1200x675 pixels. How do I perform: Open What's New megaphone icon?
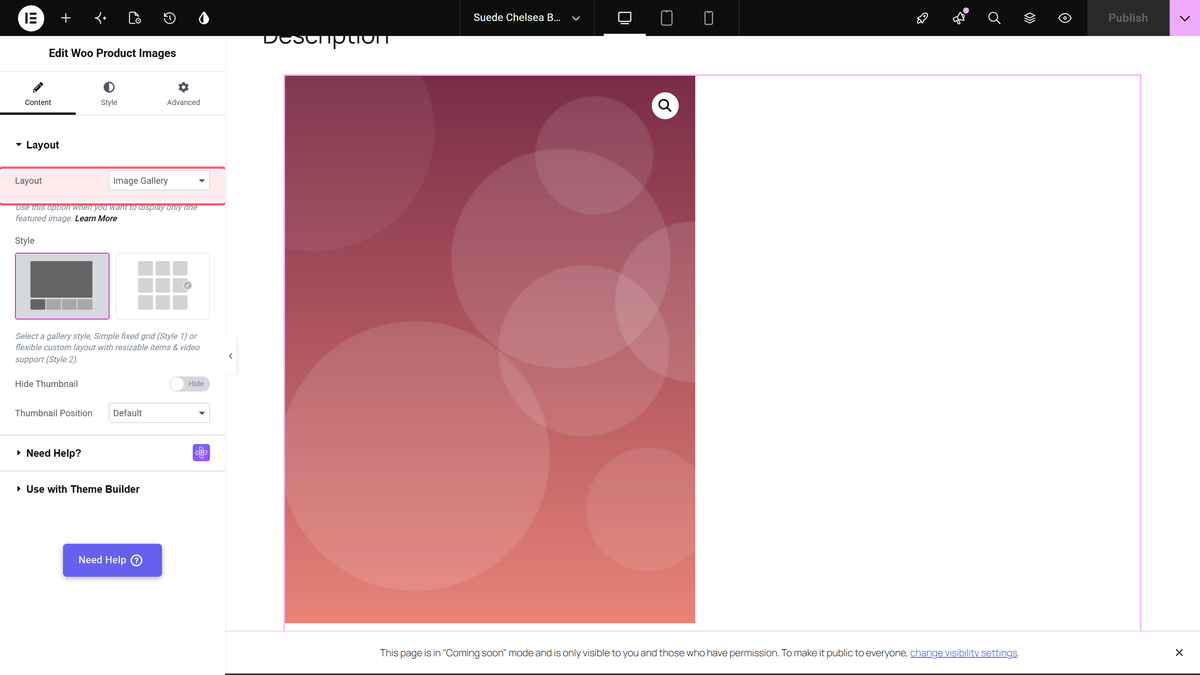coord(959,18)
